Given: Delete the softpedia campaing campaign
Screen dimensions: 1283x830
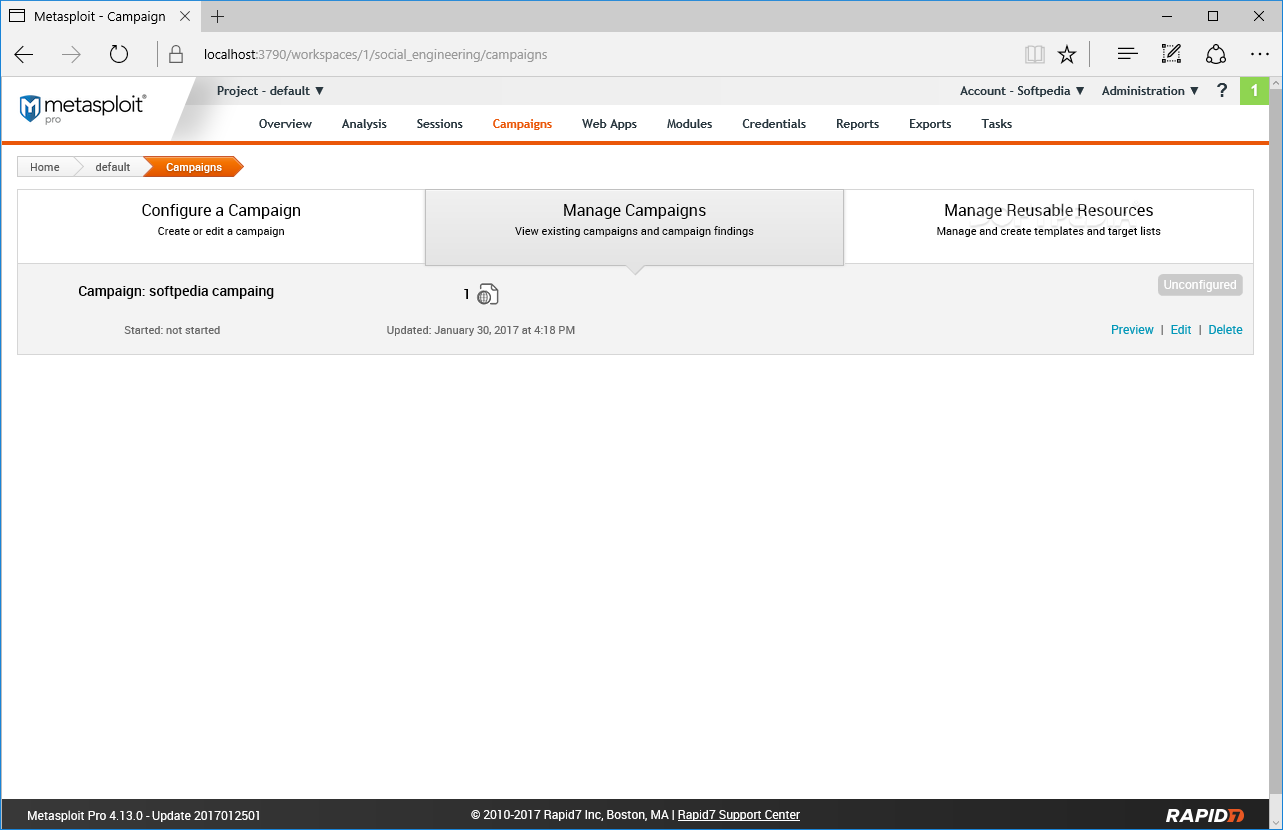Looking at the screenshot, I should point(1226,330).
